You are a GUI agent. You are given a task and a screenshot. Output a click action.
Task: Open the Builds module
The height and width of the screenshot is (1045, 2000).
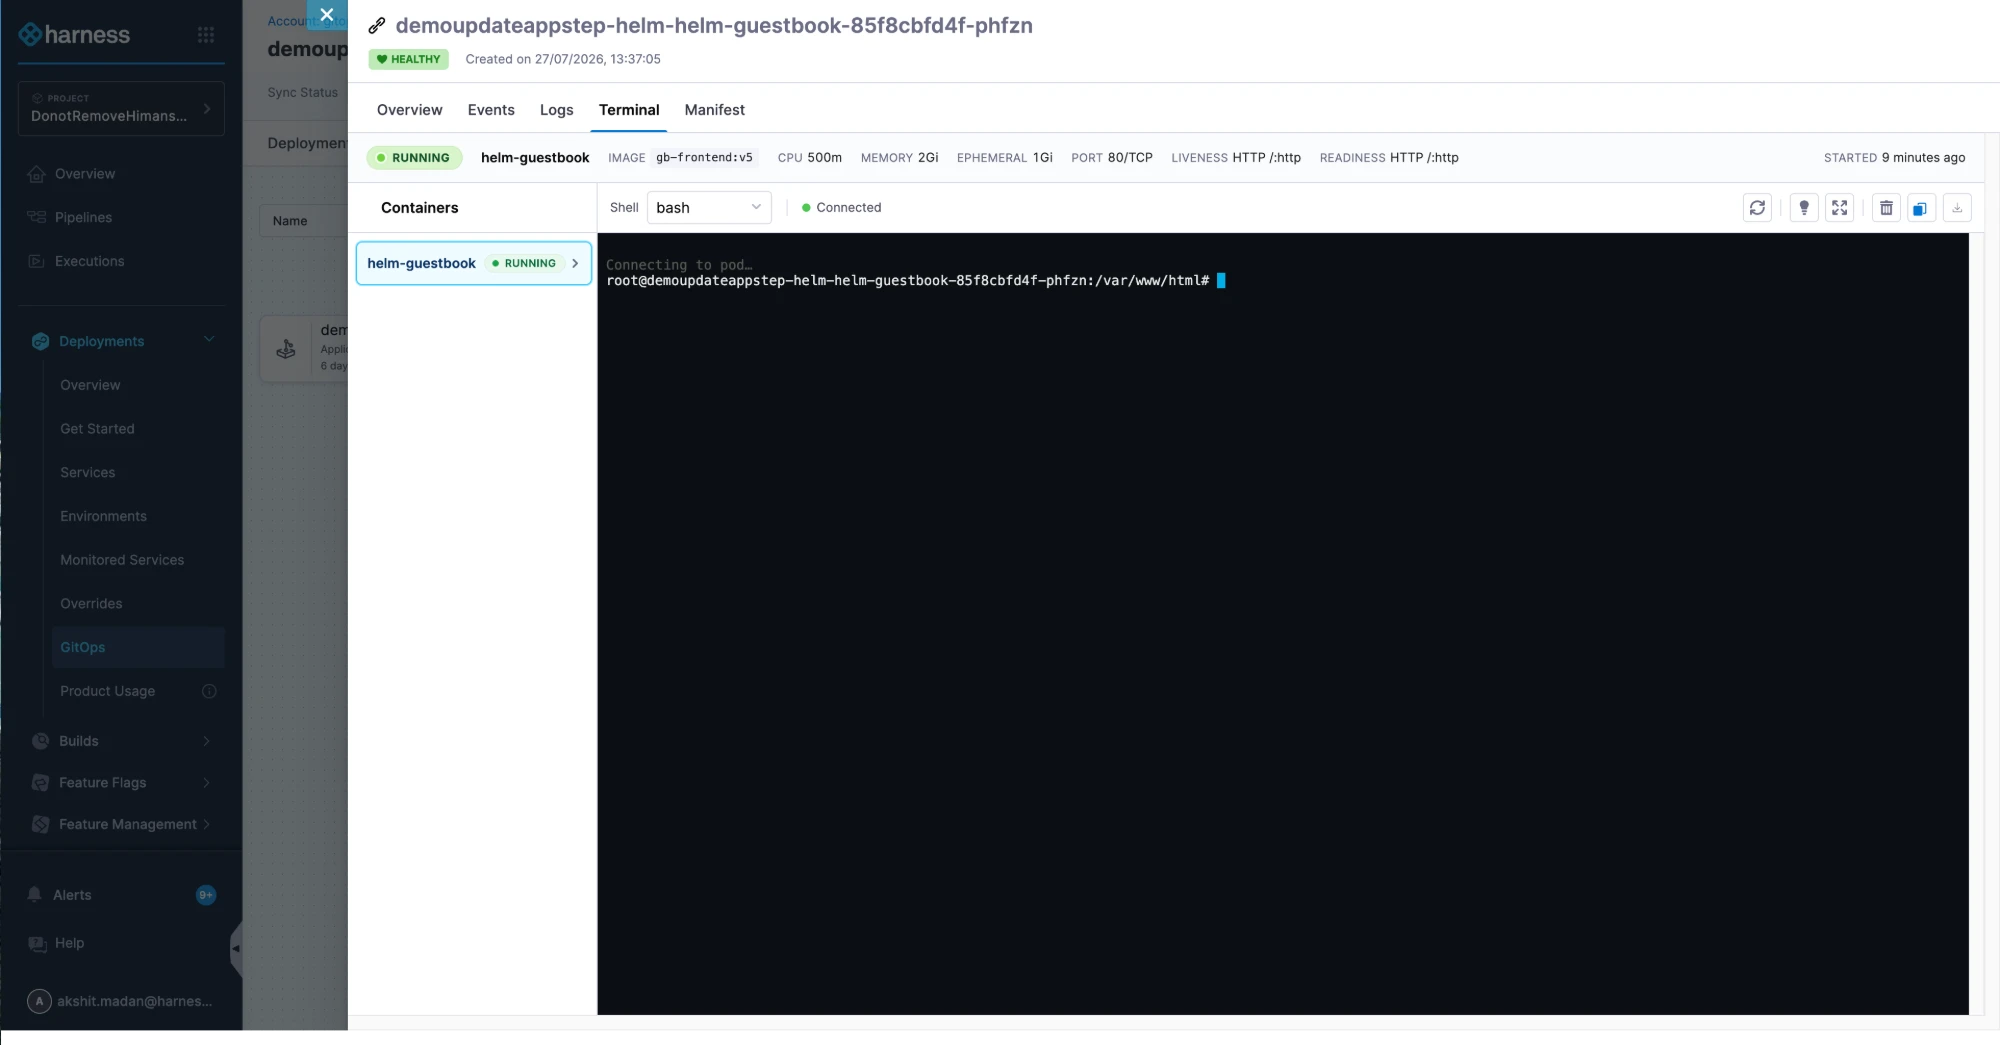(x=78, y=741)
